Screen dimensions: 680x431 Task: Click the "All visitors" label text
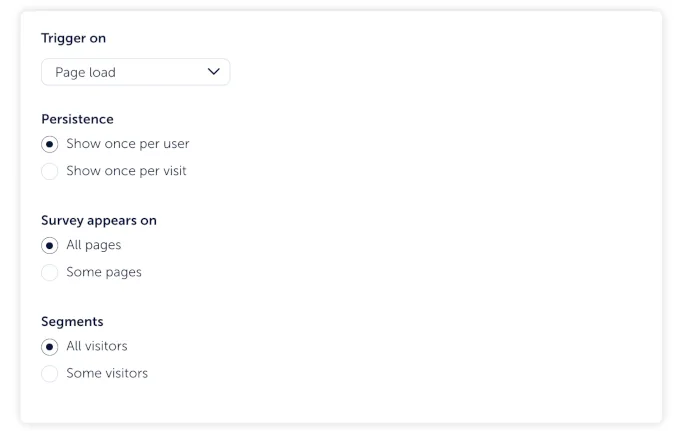point(97,347)
